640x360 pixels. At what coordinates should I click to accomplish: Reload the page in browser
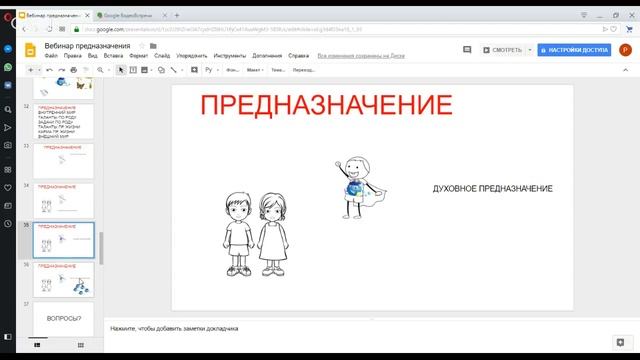click(49, 29)
